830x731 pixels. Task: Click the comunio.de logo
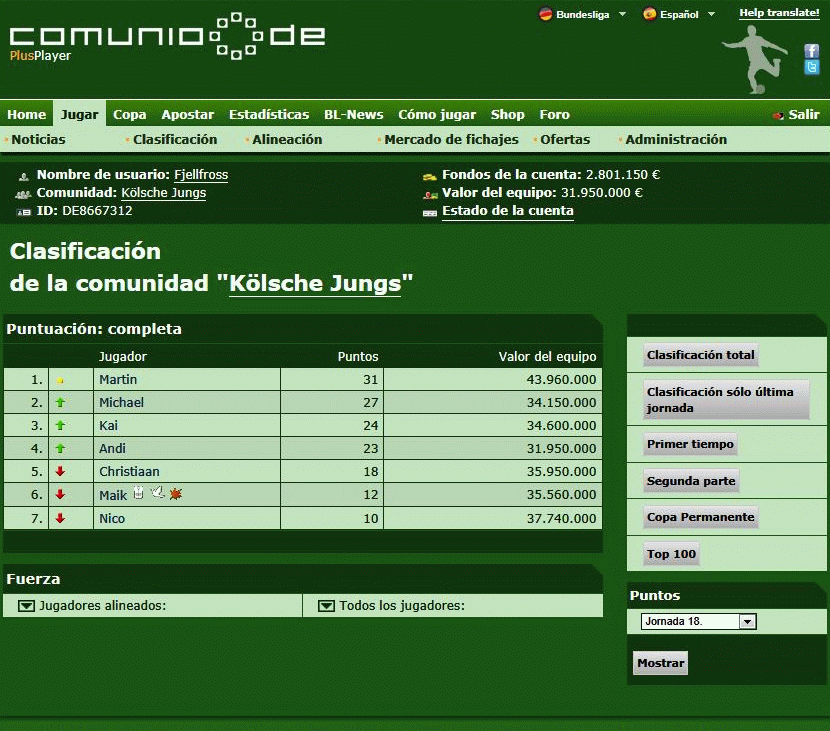click(167, 38)
